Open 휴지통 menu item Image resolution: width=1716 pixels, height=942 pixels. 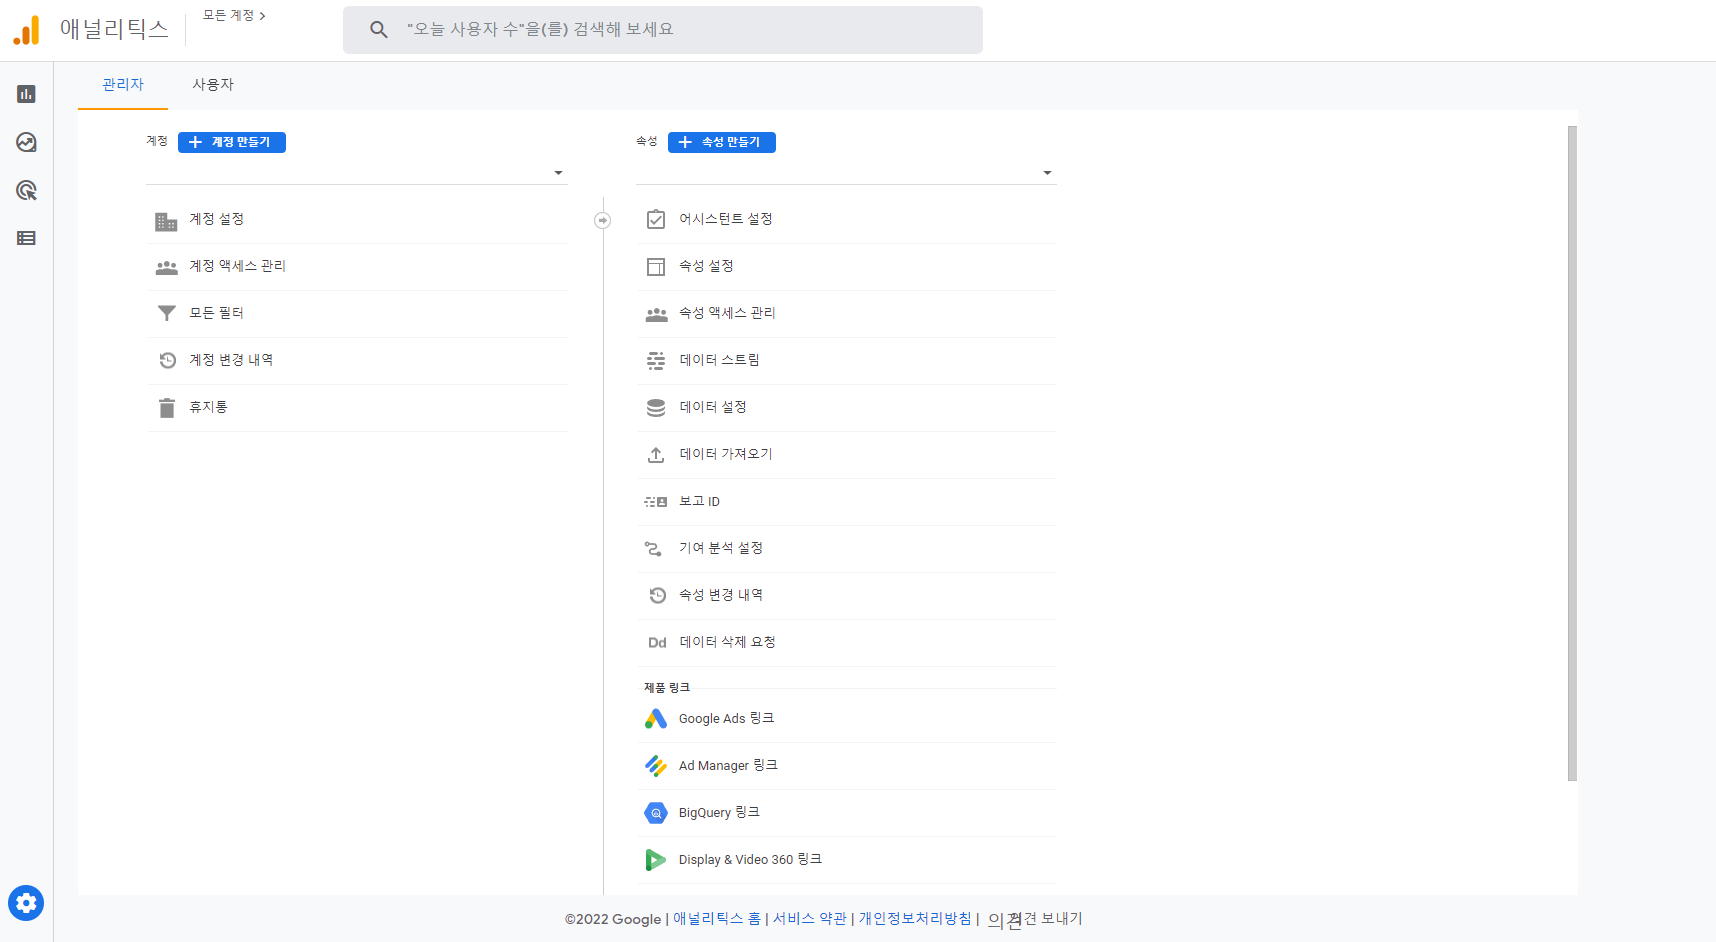point(357,408)
